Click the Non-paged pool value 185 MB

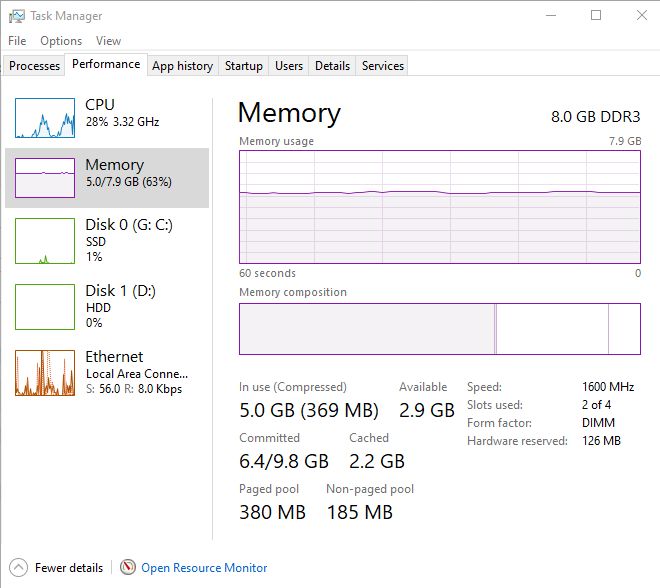coord(359,512)
